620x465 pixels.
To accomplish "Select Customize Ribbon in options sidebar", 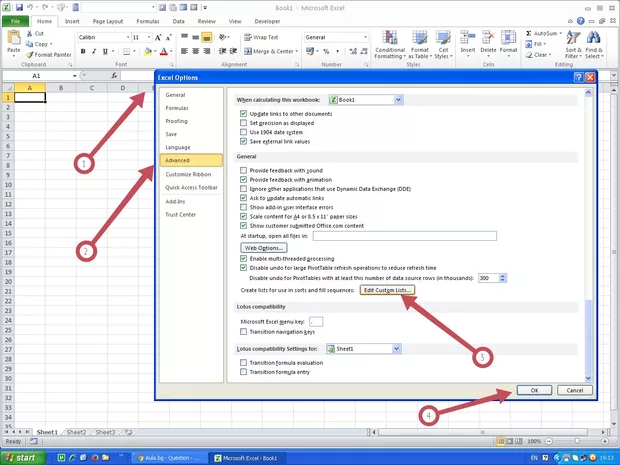I will pyautogui.click(x=188, y=174).
